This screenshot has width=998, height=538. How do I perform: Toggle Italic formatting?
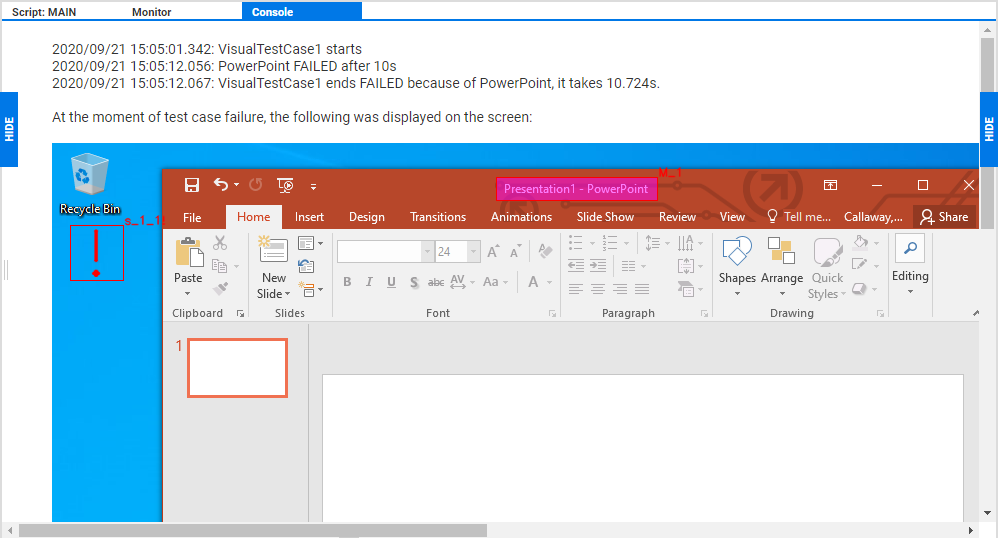pyautogui.click(x=369, y=281)
